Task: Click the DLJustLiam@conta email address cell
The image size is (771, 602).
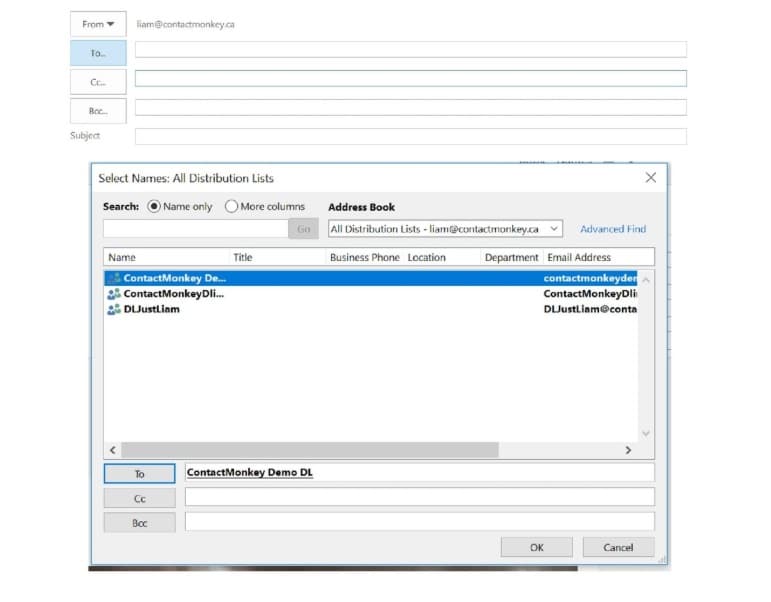Action: pos(590,309)
